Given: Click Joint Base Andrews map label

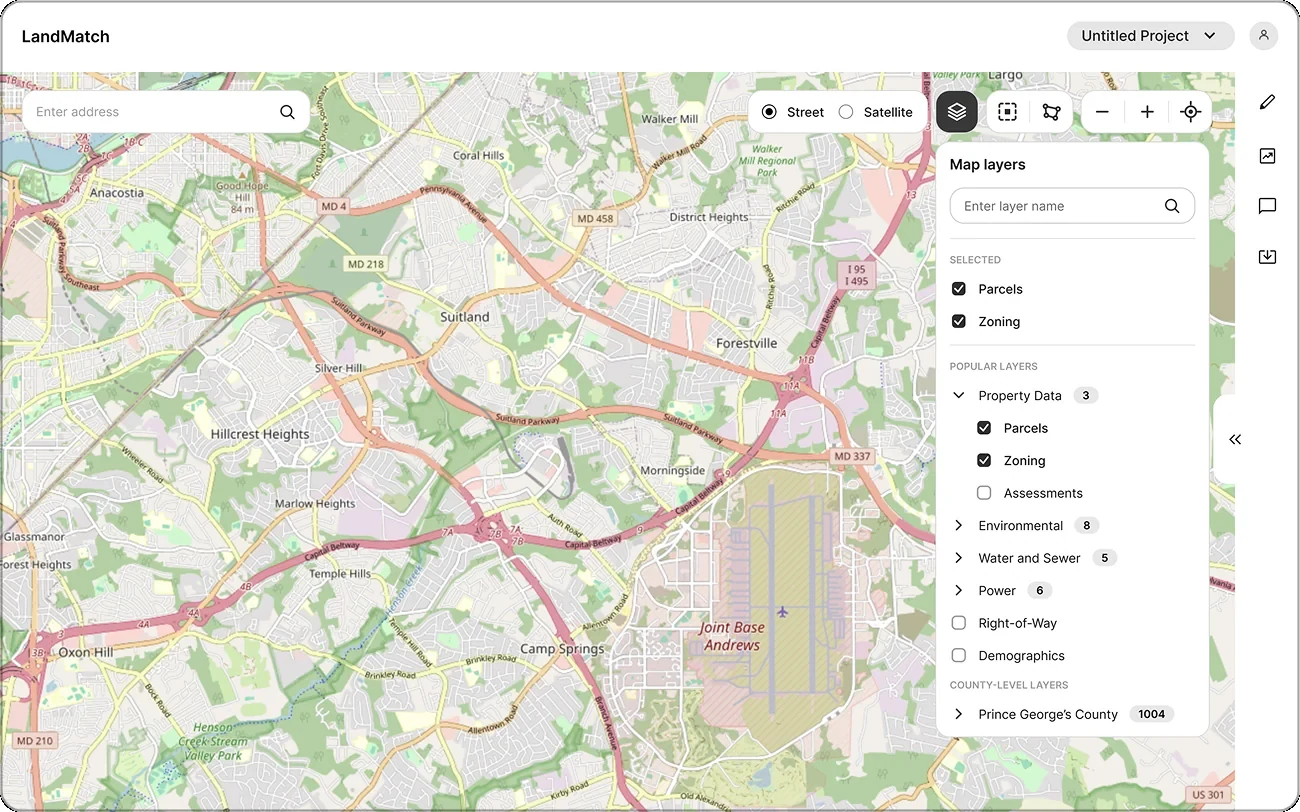Looking at the screenshot, I should [732, 637].
